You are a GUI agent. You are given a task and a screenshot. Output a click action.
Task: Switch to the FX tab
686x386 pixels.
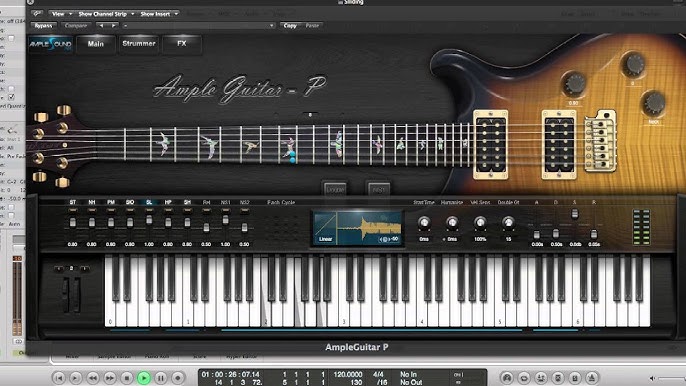182,44
